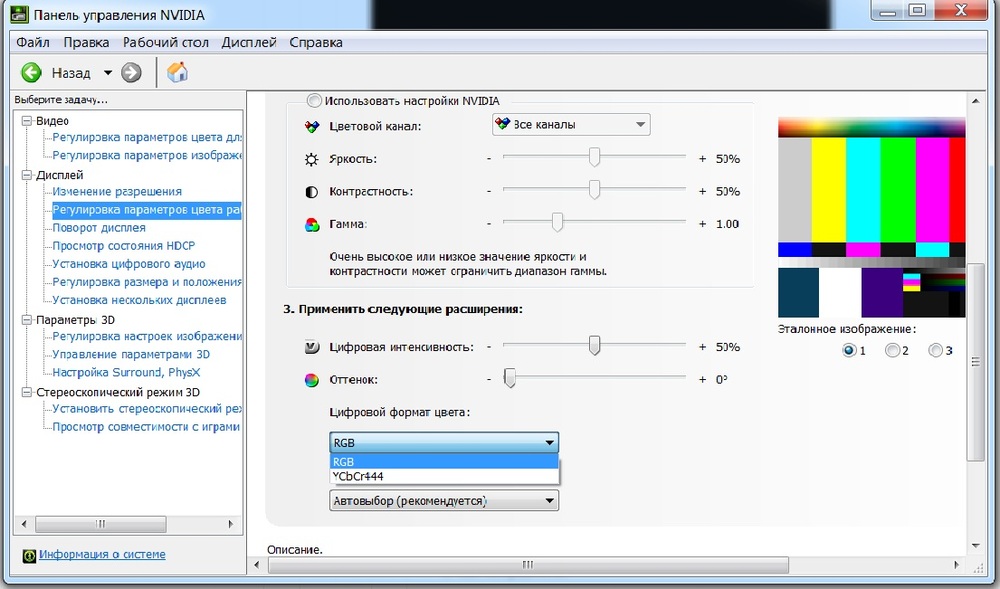Screen dimensions: 1000x589
Task: Open the Информация о системе link
Action: (102, 555)
